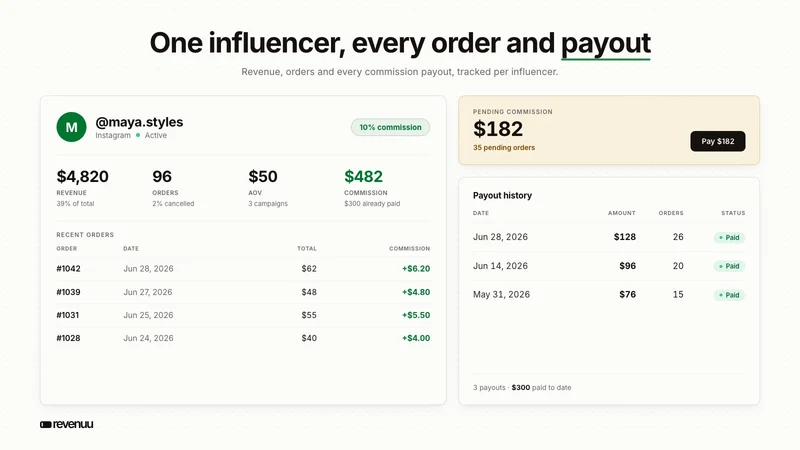Click the $48 order total
The height and width of the screenshot is (450, 800).
click(309, 292)
